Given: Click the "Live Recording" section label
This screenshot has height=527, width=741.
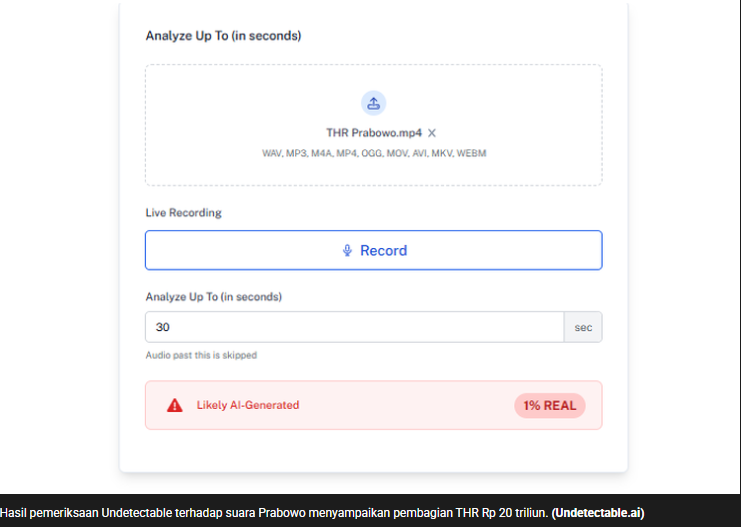Looking at the screenshot, I should click(183, 213).
